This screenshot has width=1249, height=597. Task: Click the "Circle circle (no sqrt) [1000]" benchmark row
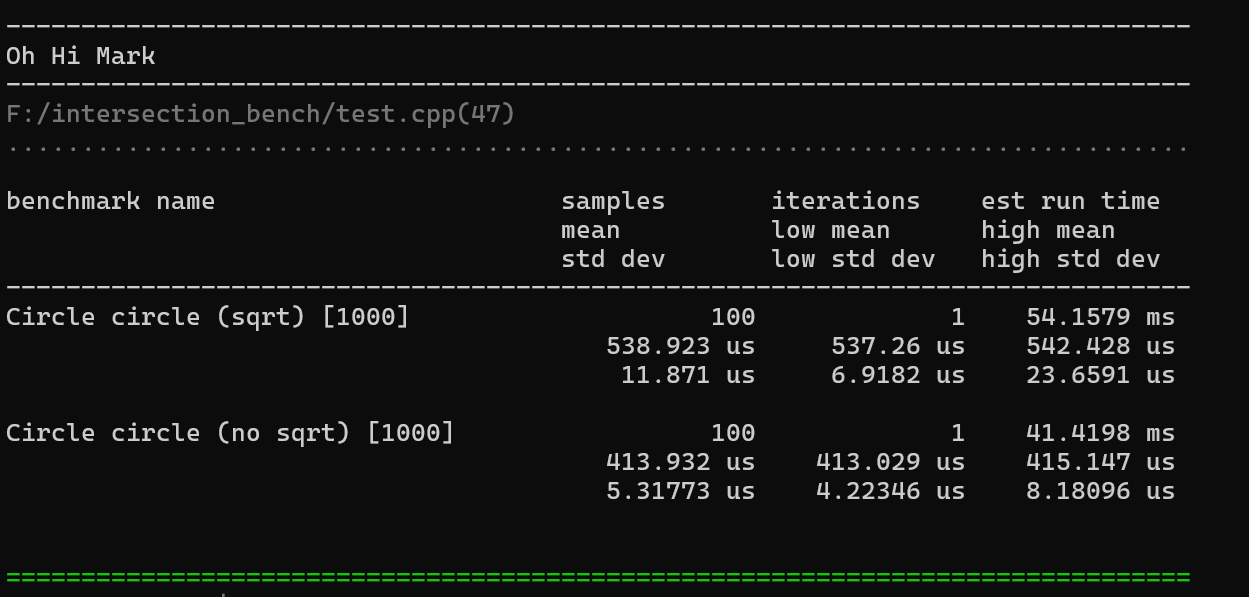tap(230, 434)
